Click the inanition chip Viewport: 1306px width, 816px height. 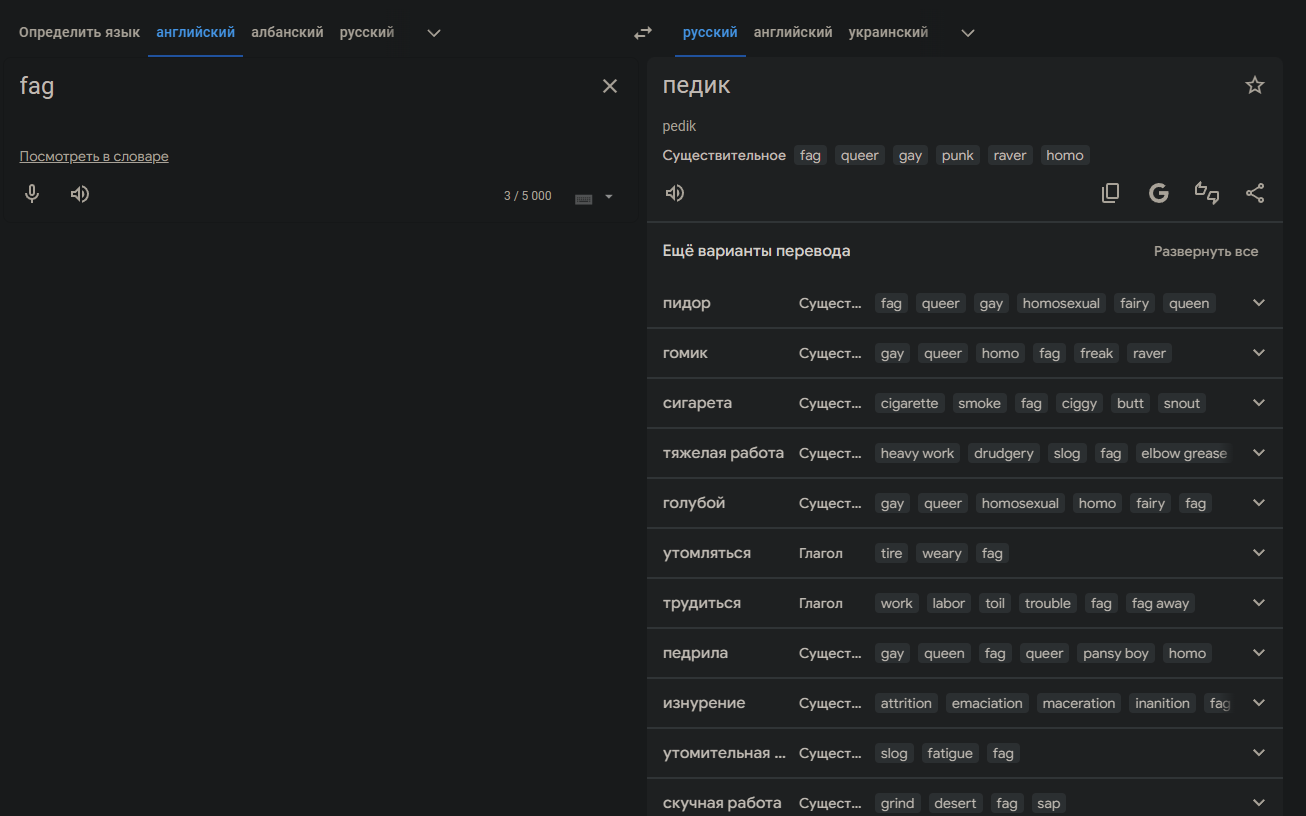click(1162, 703)
